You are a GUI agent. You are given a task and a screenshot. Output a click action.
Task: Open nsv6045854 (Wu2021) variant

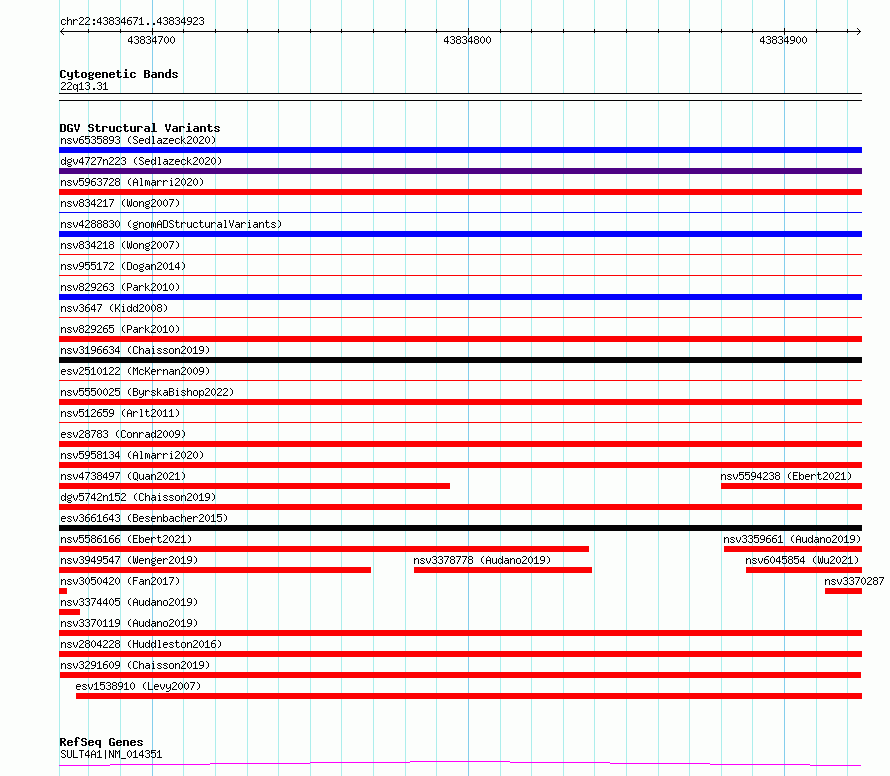coord(802,560)
